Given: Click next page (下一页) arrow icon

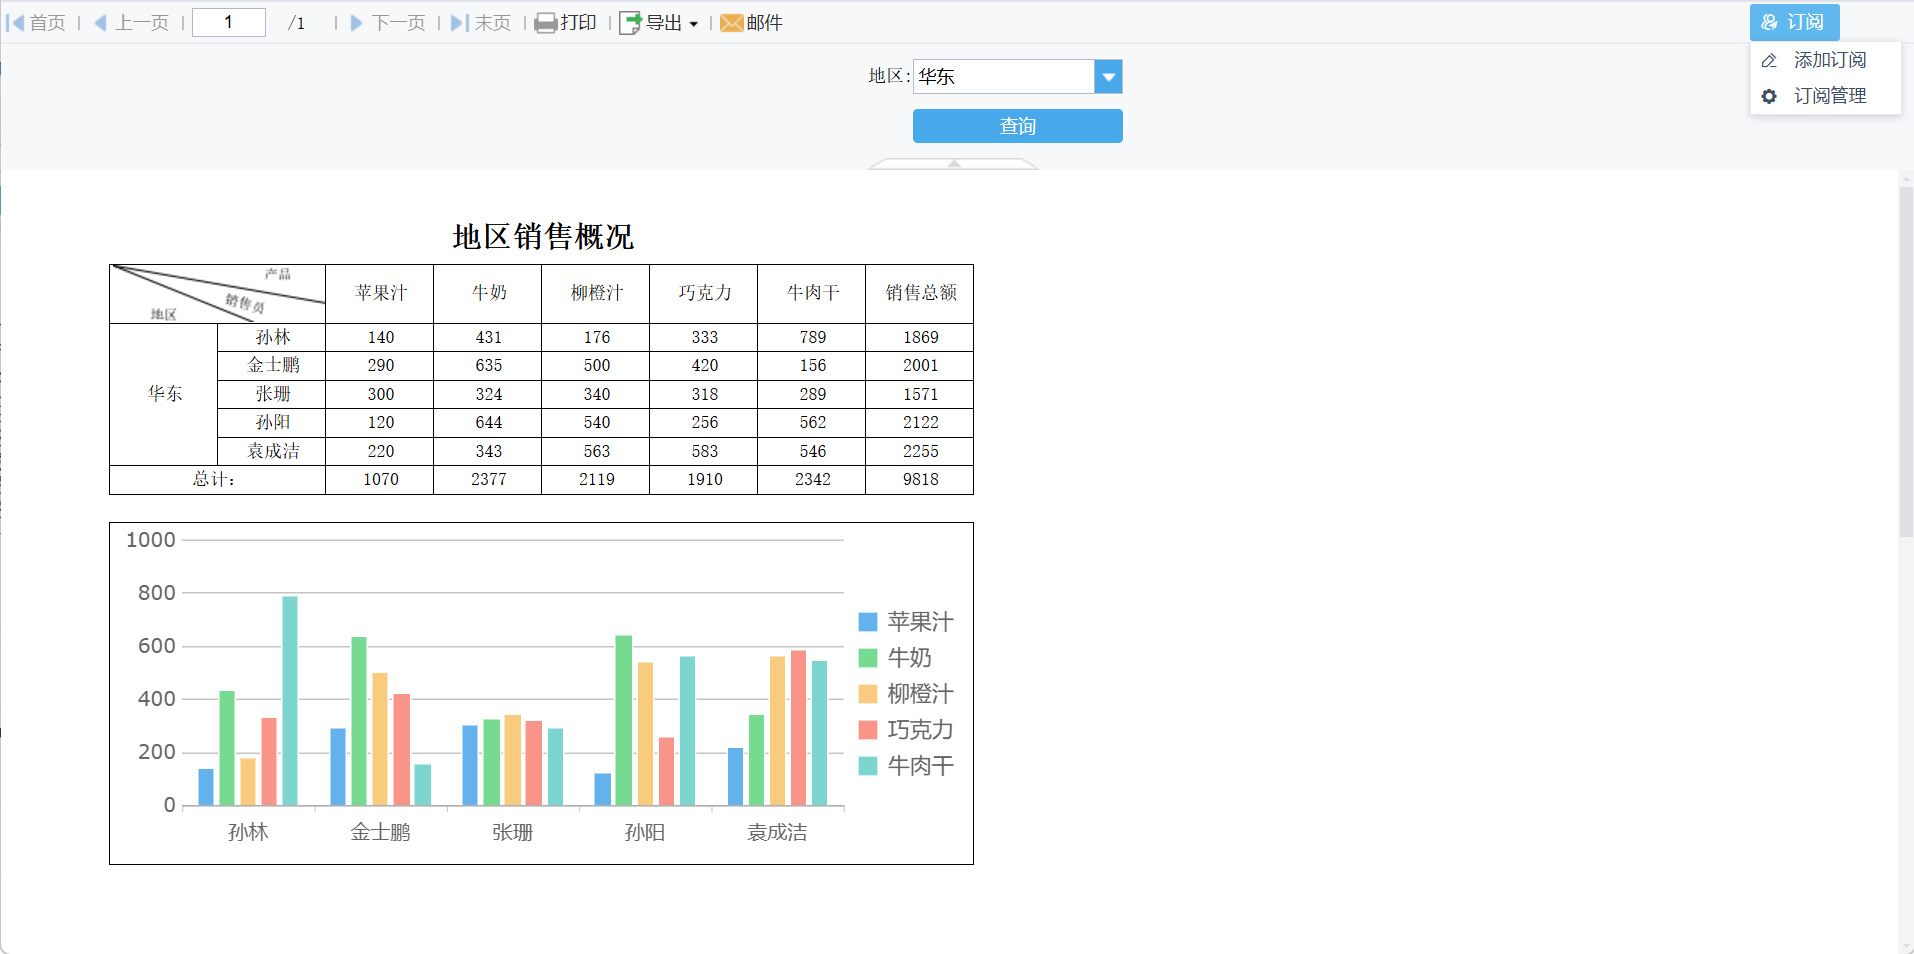Looking at the screenshot, I should [x=357, y=23].
